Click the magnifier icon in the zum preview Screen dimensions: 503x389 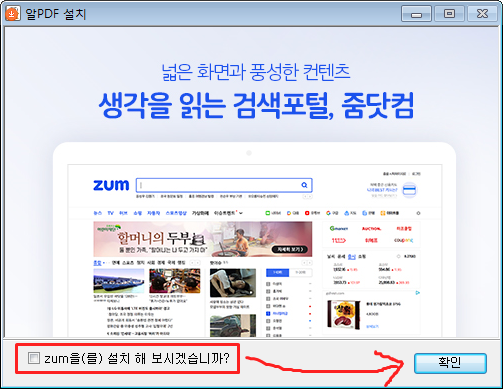tap(304, 185)
